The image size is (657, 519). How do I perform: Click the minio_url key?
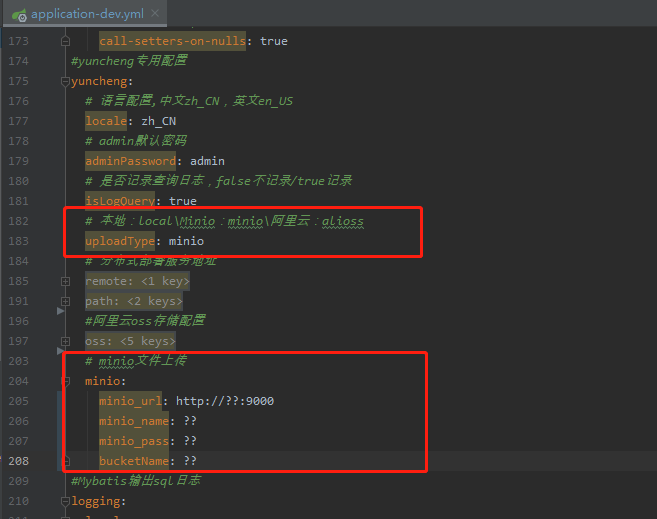pos(131,401)
